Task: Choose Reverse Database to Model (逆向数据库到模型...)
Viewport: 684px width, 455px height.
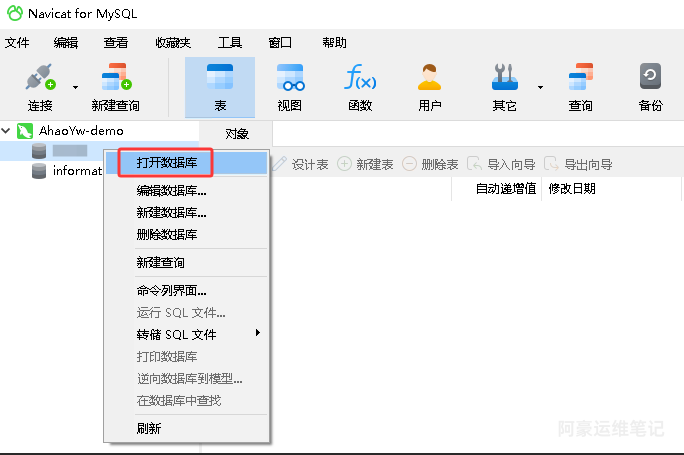Action: tap(186, 379)
